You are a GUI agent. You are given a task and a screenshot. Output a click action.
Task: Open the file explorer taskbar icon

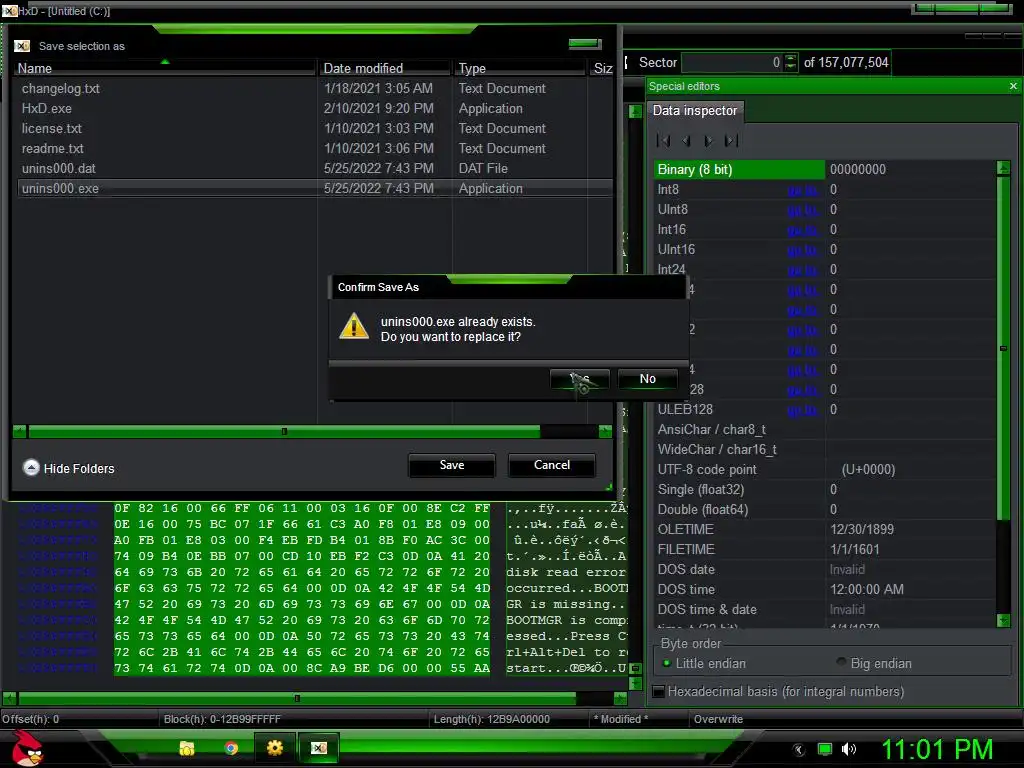187,748
